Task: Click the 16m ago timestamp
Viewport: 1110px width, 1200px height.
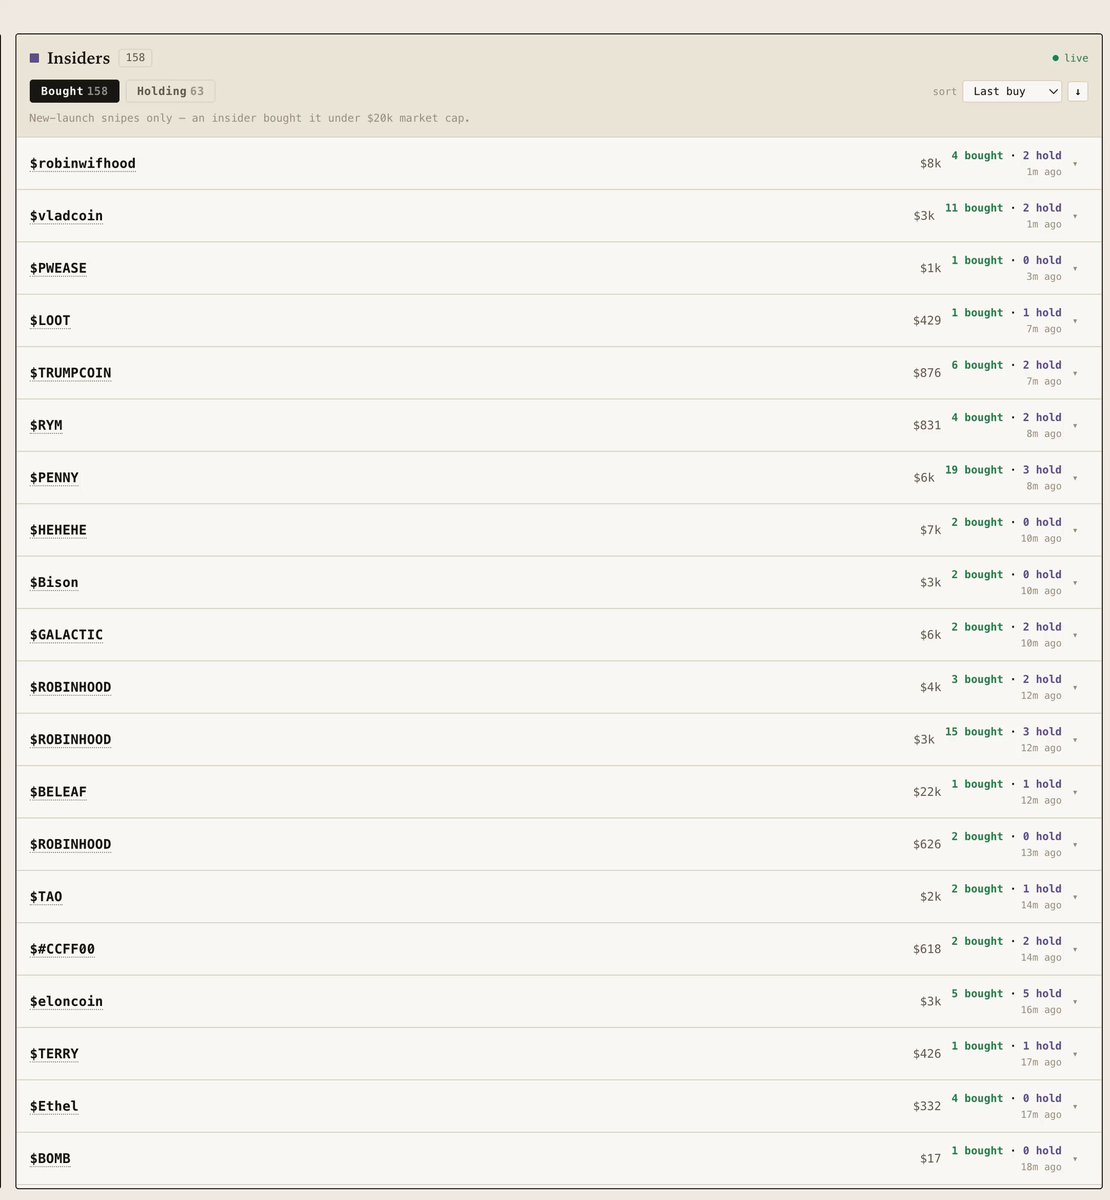Action: (x=1041, y=1010)
